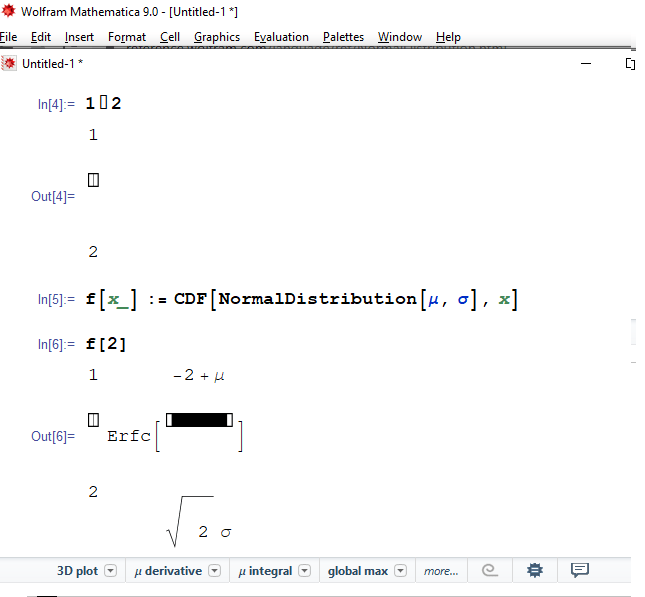645x597 pixels.
Task: Open the Graphics menu
Action: coord(217,37)
